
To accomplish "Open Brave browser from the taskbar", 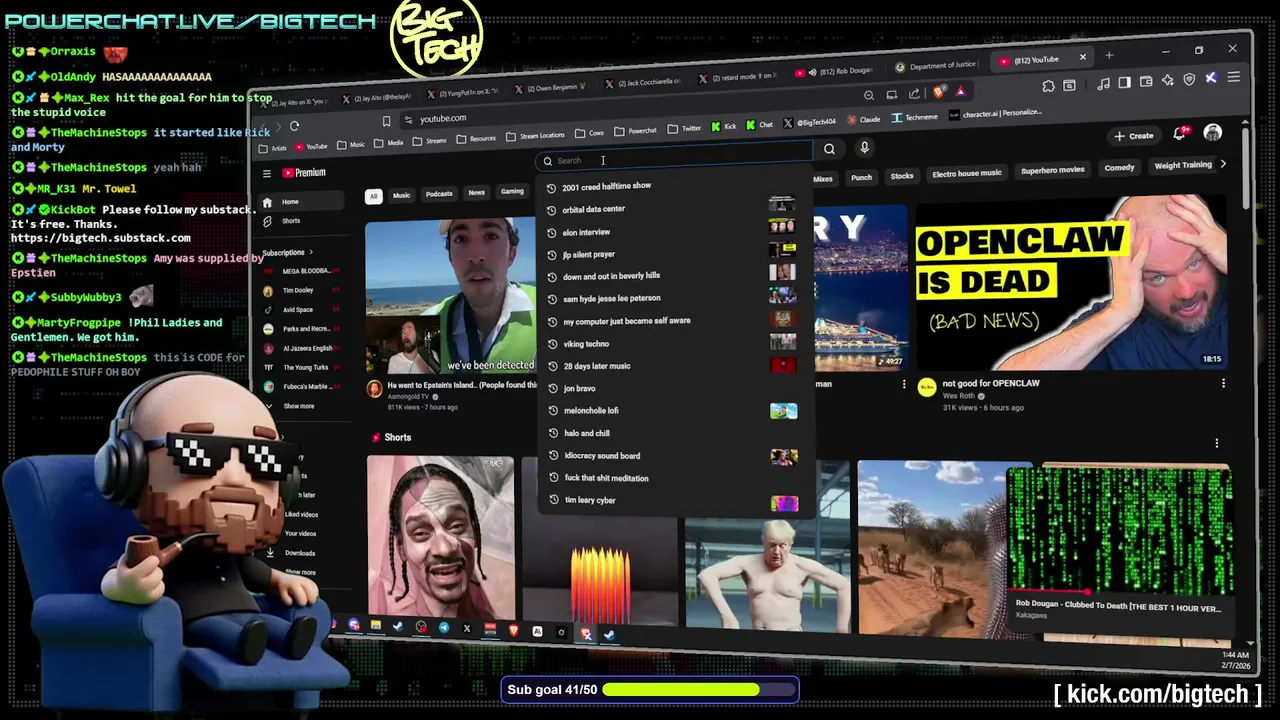I will (x=514, y=630).
